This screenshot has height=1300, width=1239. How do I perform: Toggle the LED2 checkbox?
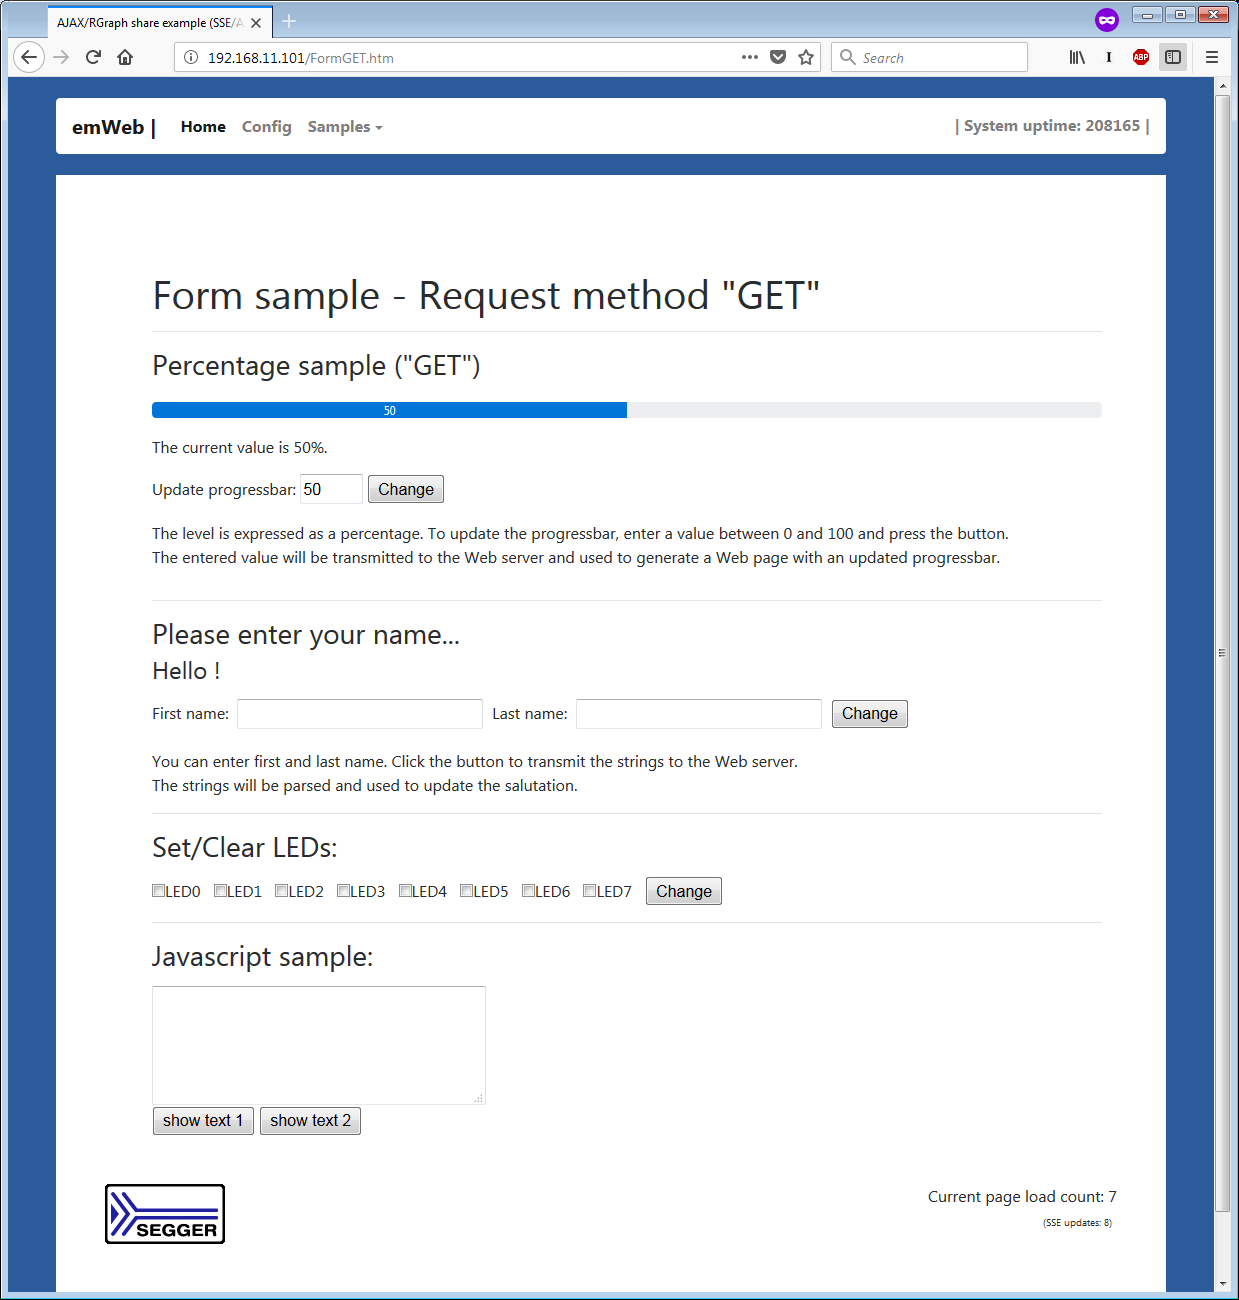point(282,891)
